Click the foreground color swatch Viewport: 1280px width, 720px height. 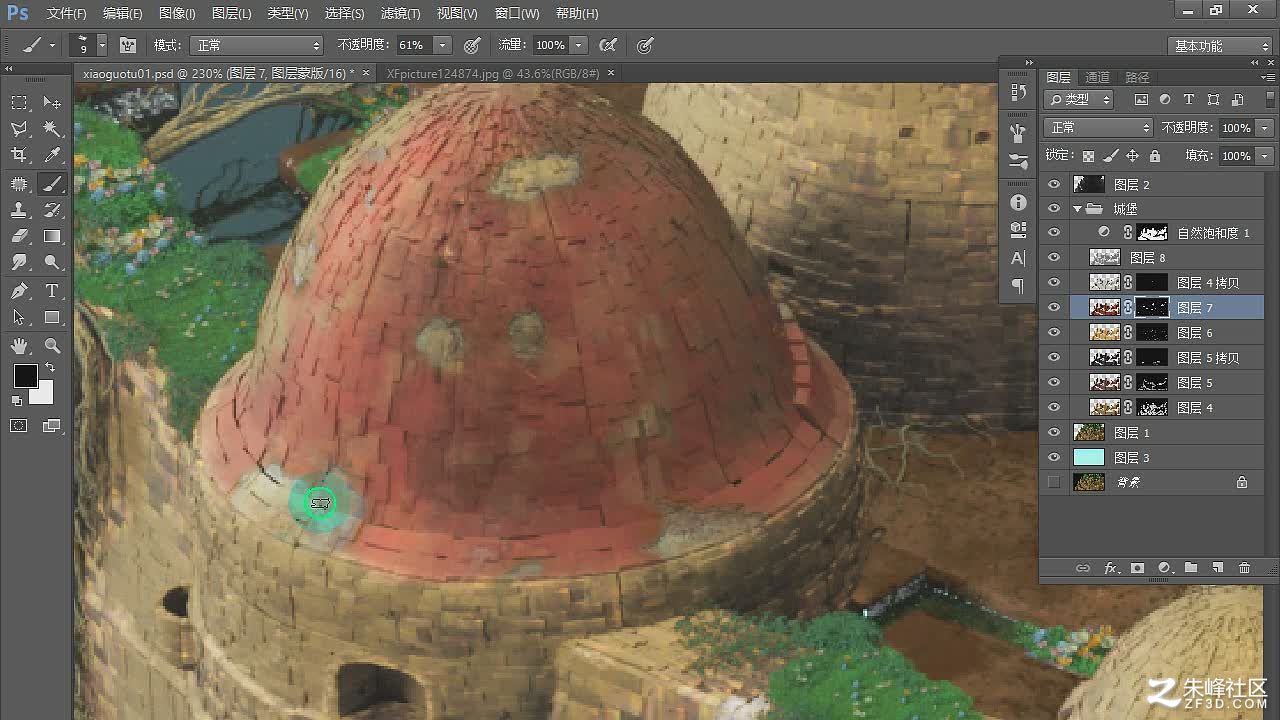25,376
